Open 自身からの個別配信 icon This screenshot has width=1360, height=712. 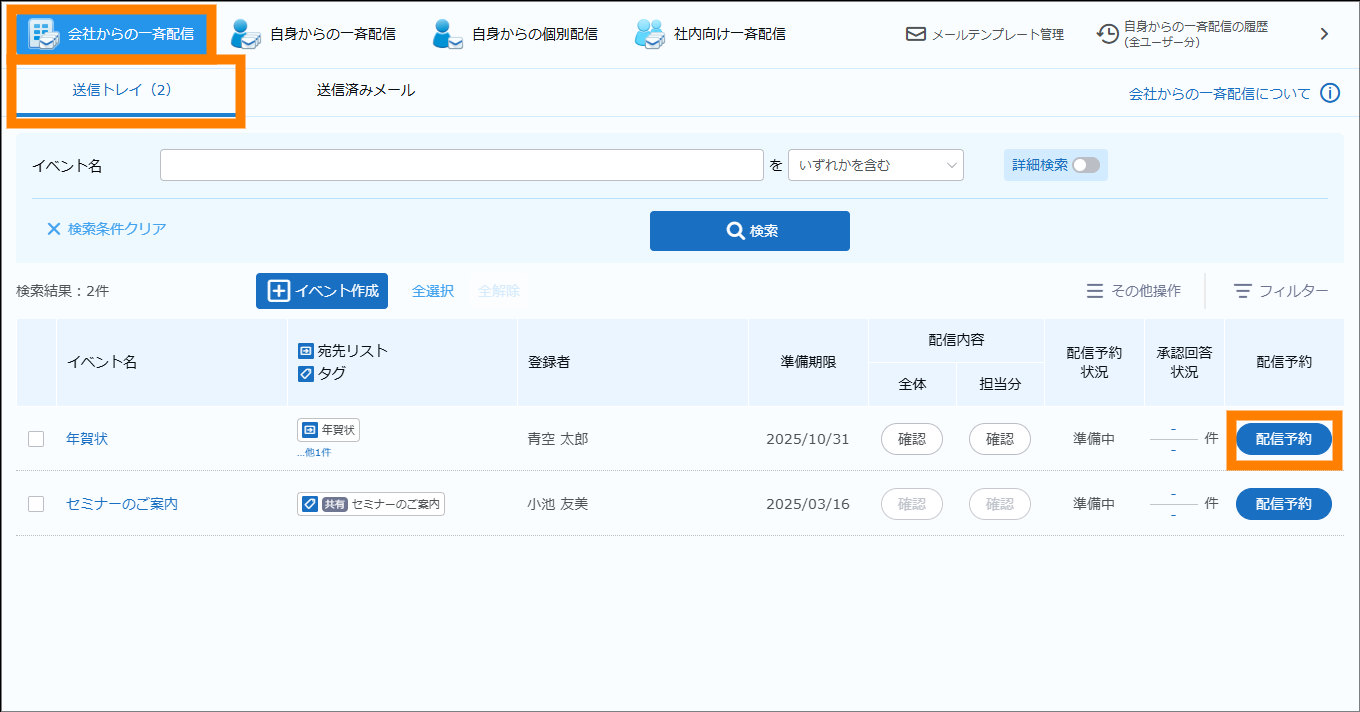448,34
